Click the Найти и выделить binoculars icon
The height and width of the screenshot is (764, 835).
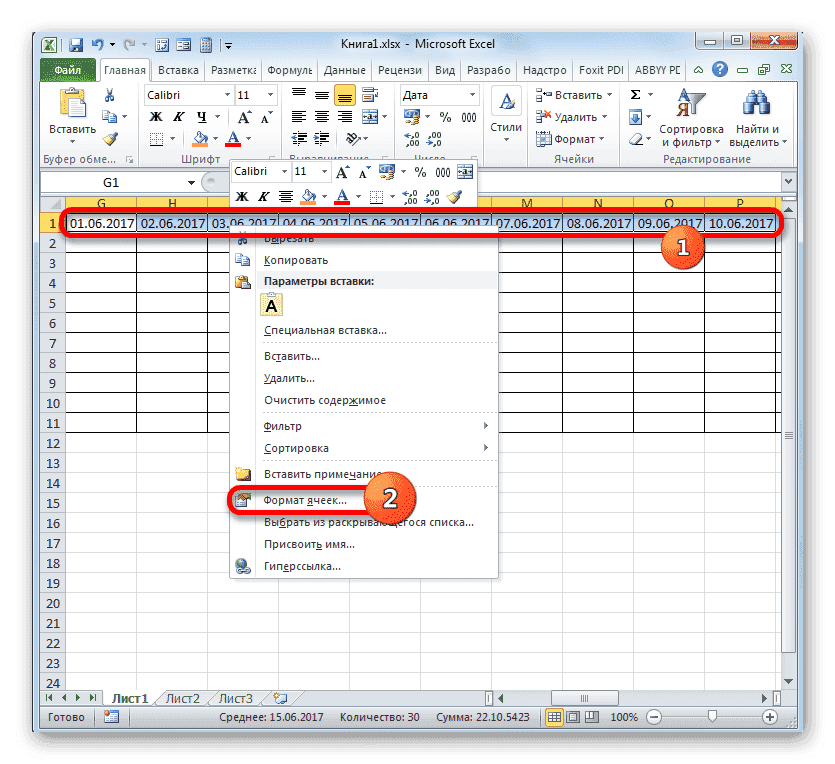pos(757,100)
